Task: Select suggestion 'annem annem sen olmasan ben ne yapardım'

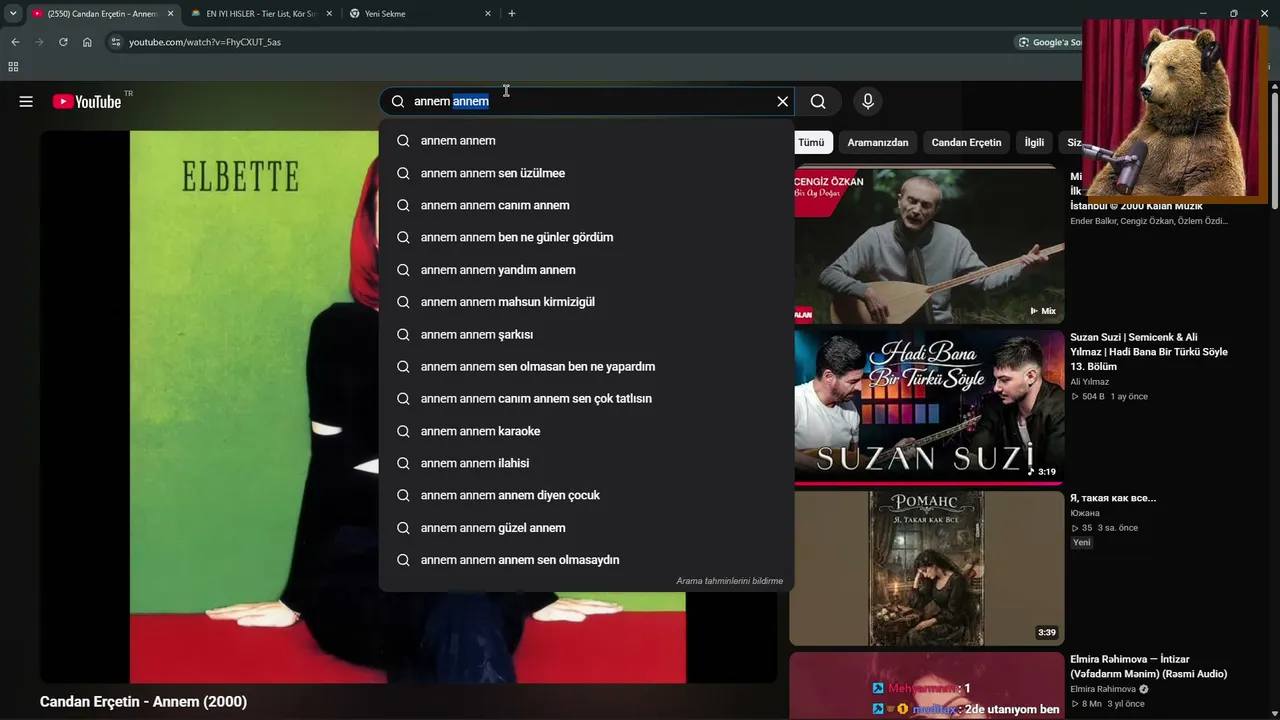Action: (586, 366)
